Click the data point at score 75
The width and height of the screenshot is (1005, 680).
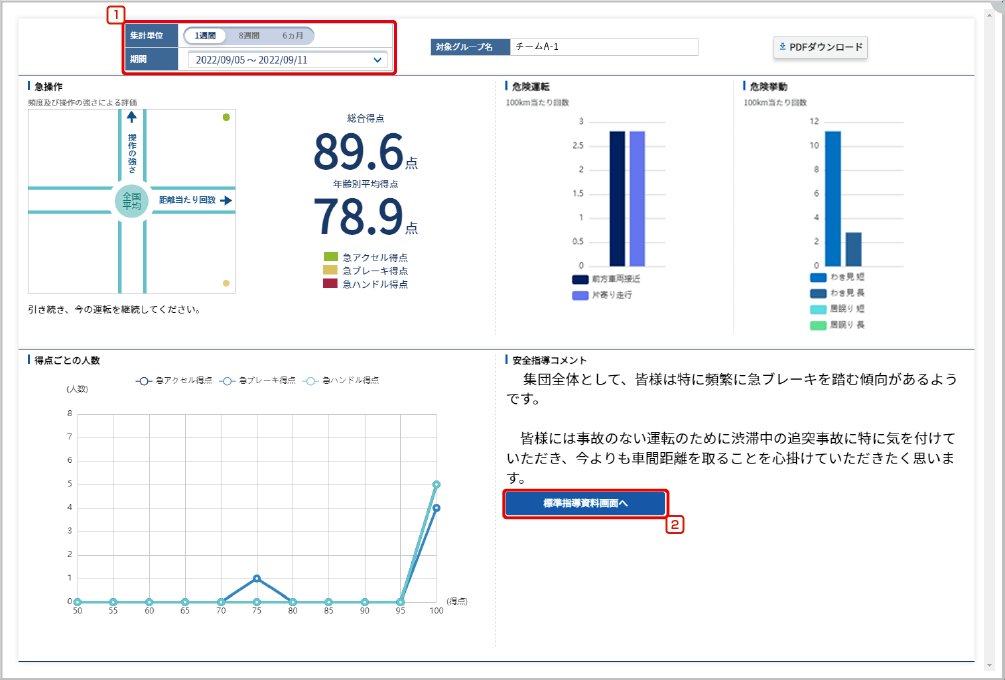point(257,579)
